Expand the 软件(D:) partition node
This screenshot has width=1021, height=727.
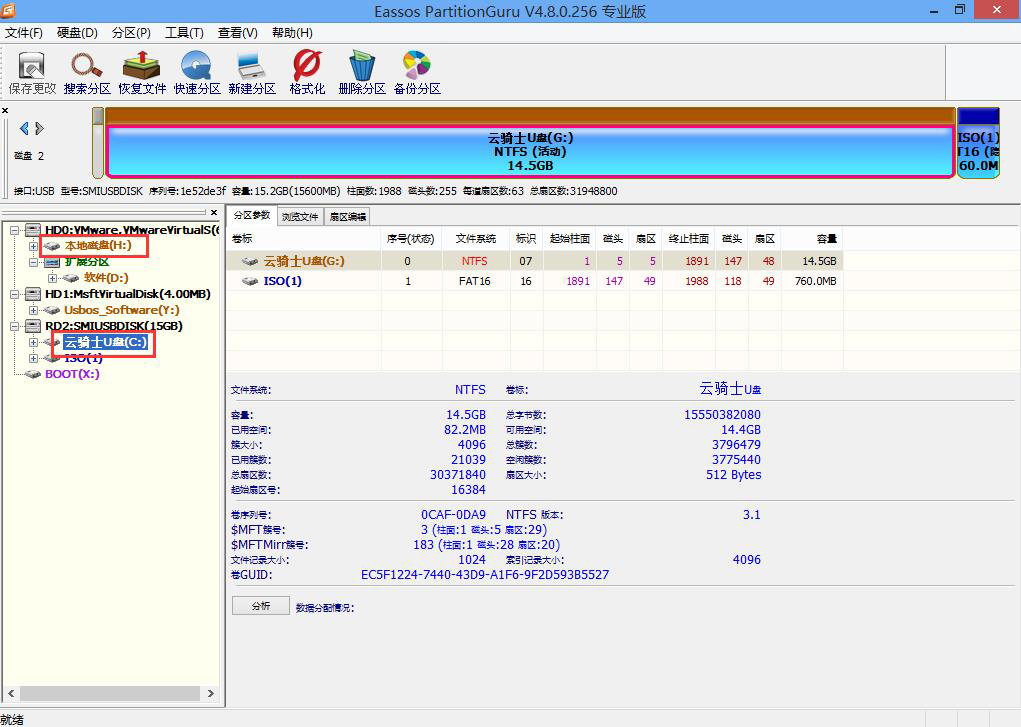tap(52, 278)
